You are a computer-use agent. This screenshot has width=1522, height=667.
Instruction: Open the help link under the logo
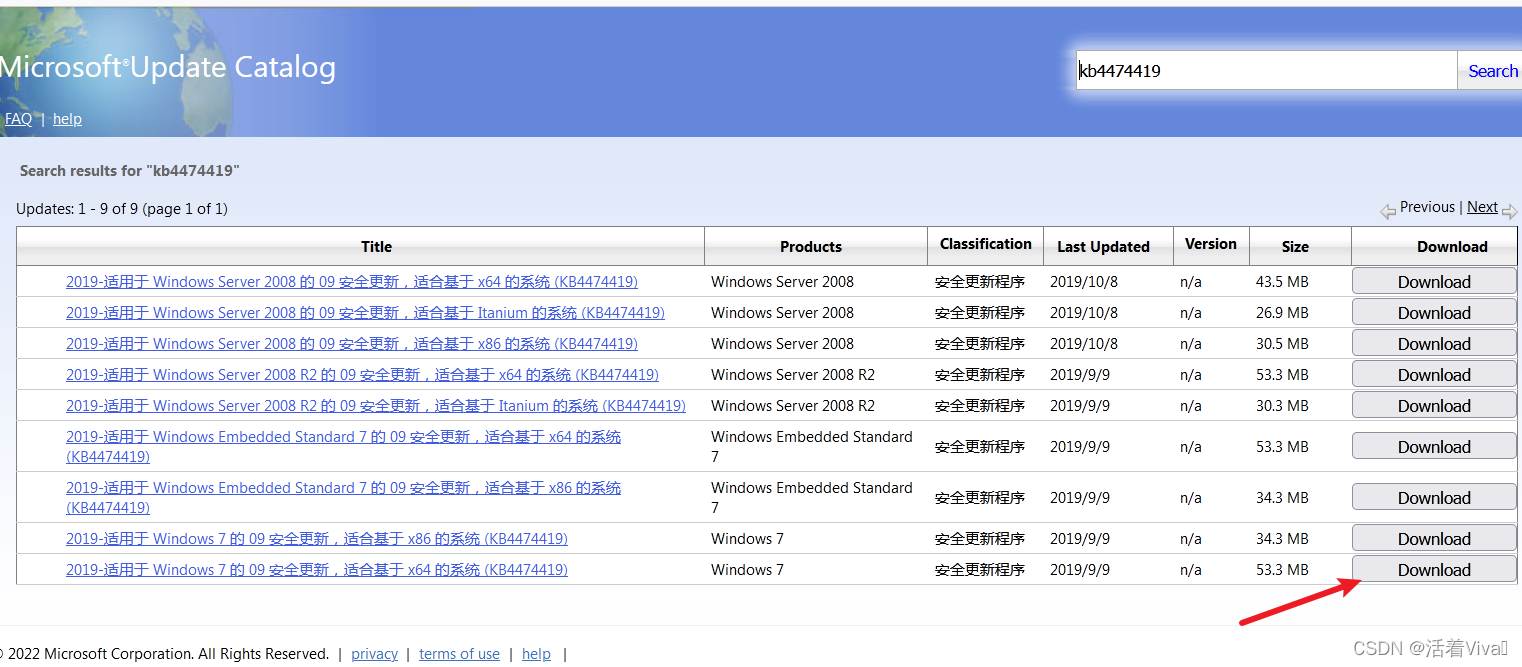[67, 119]
